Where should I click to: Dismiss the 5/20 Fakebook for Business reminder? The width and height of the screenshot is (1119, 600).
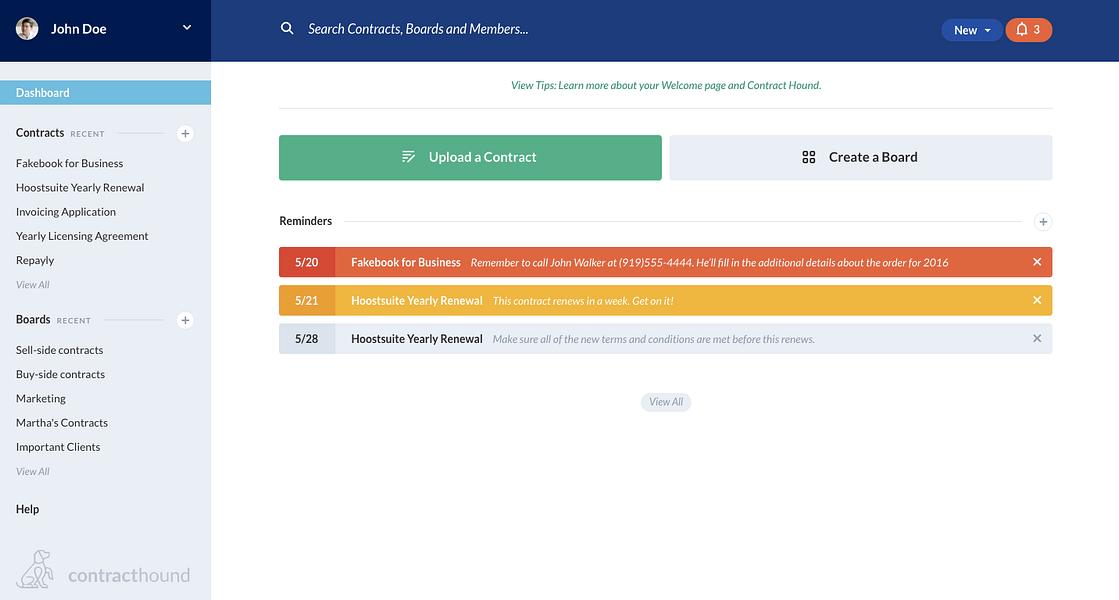pos(1037,262)
